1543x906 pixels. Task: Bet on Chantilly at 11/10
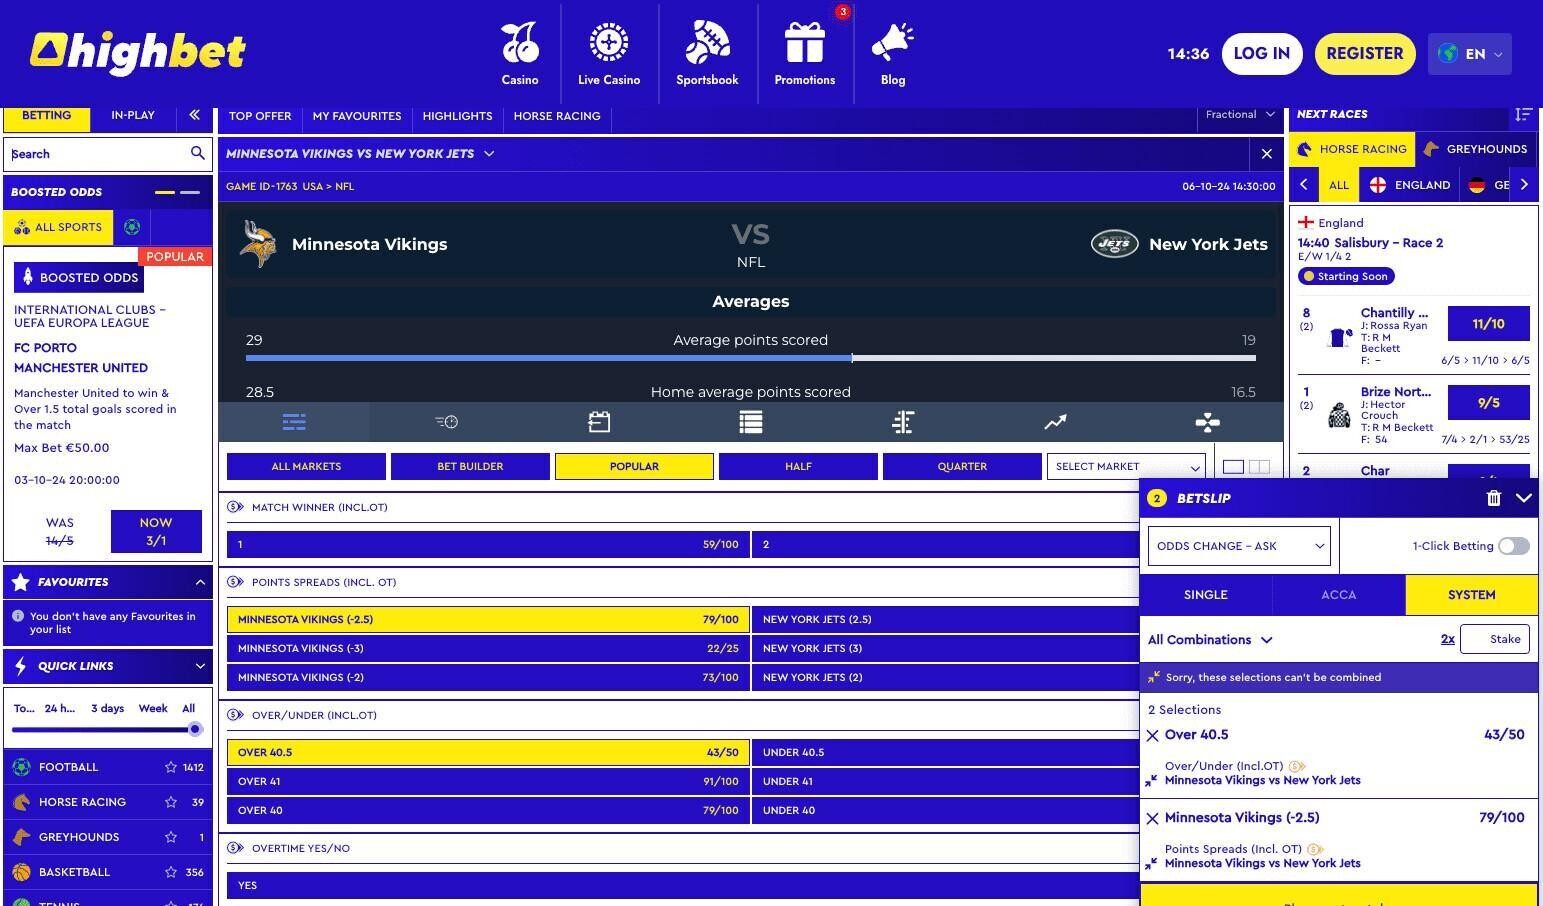(1488, 324)
